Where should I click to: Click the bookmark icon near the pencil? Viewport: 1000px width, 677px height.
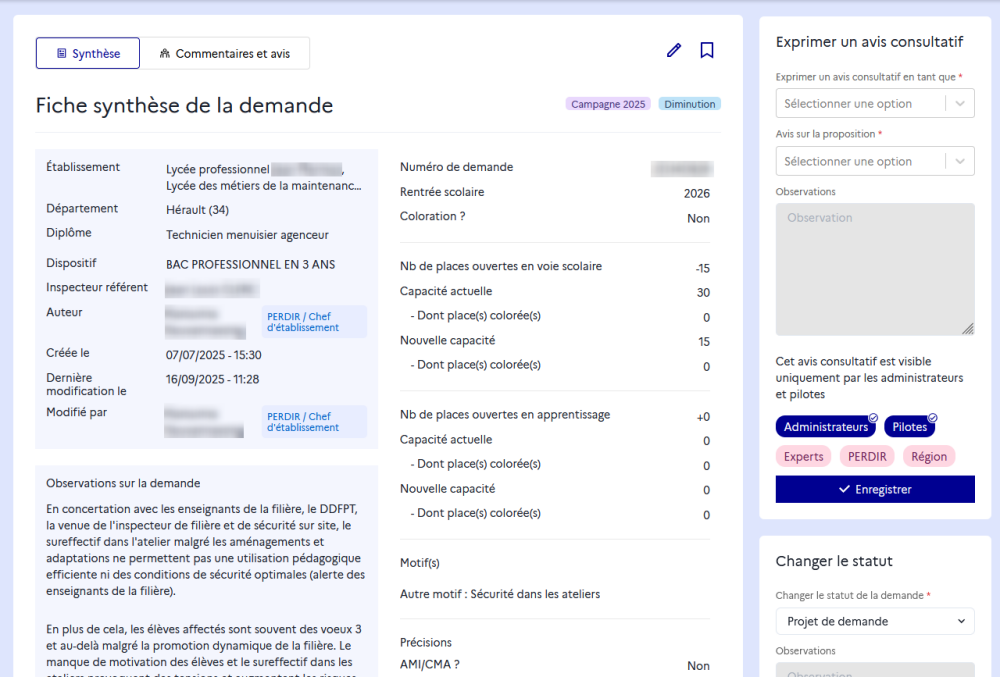[x=707, y=50]
